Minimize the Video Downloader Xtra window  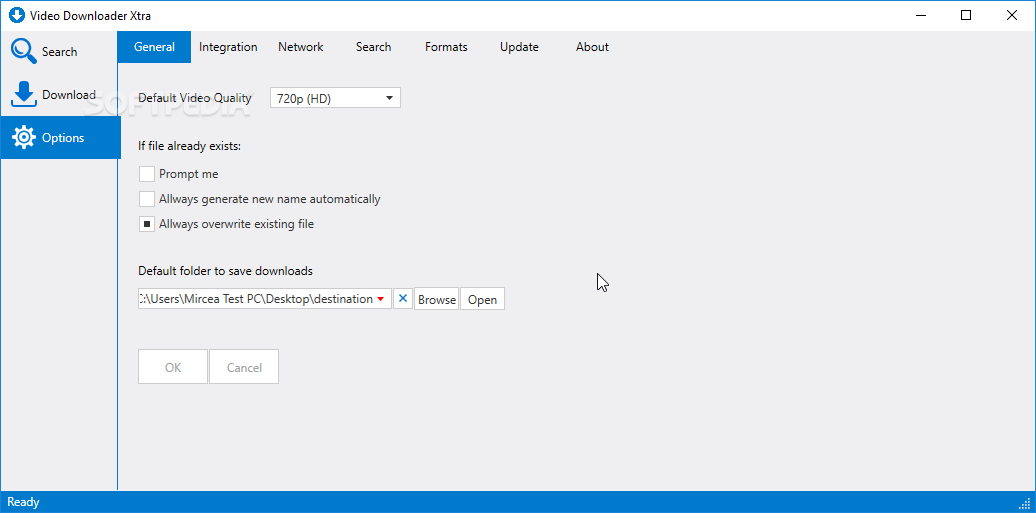tap(921, 15)
